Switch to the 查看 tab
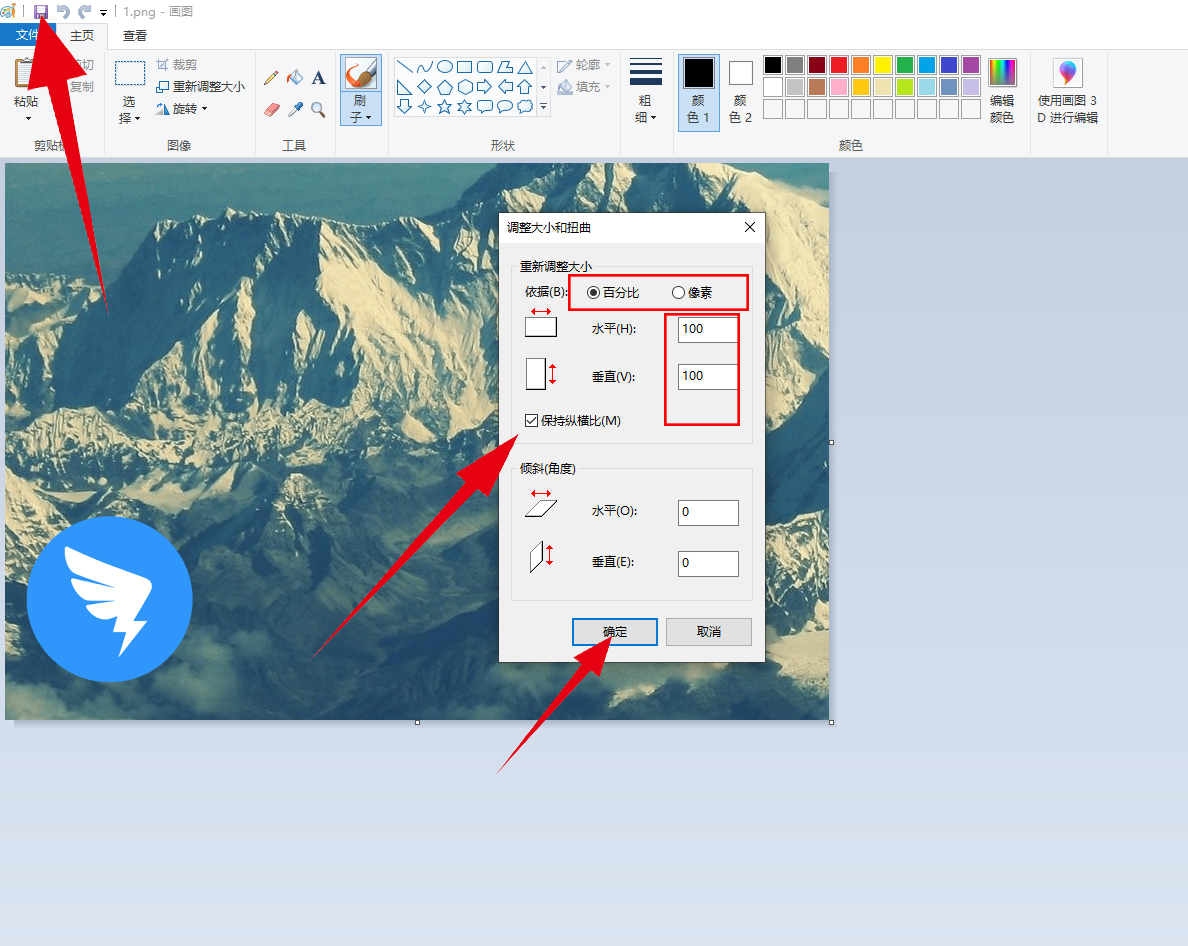Viewport: 1188px width, 946px height. tap(135, 36)
